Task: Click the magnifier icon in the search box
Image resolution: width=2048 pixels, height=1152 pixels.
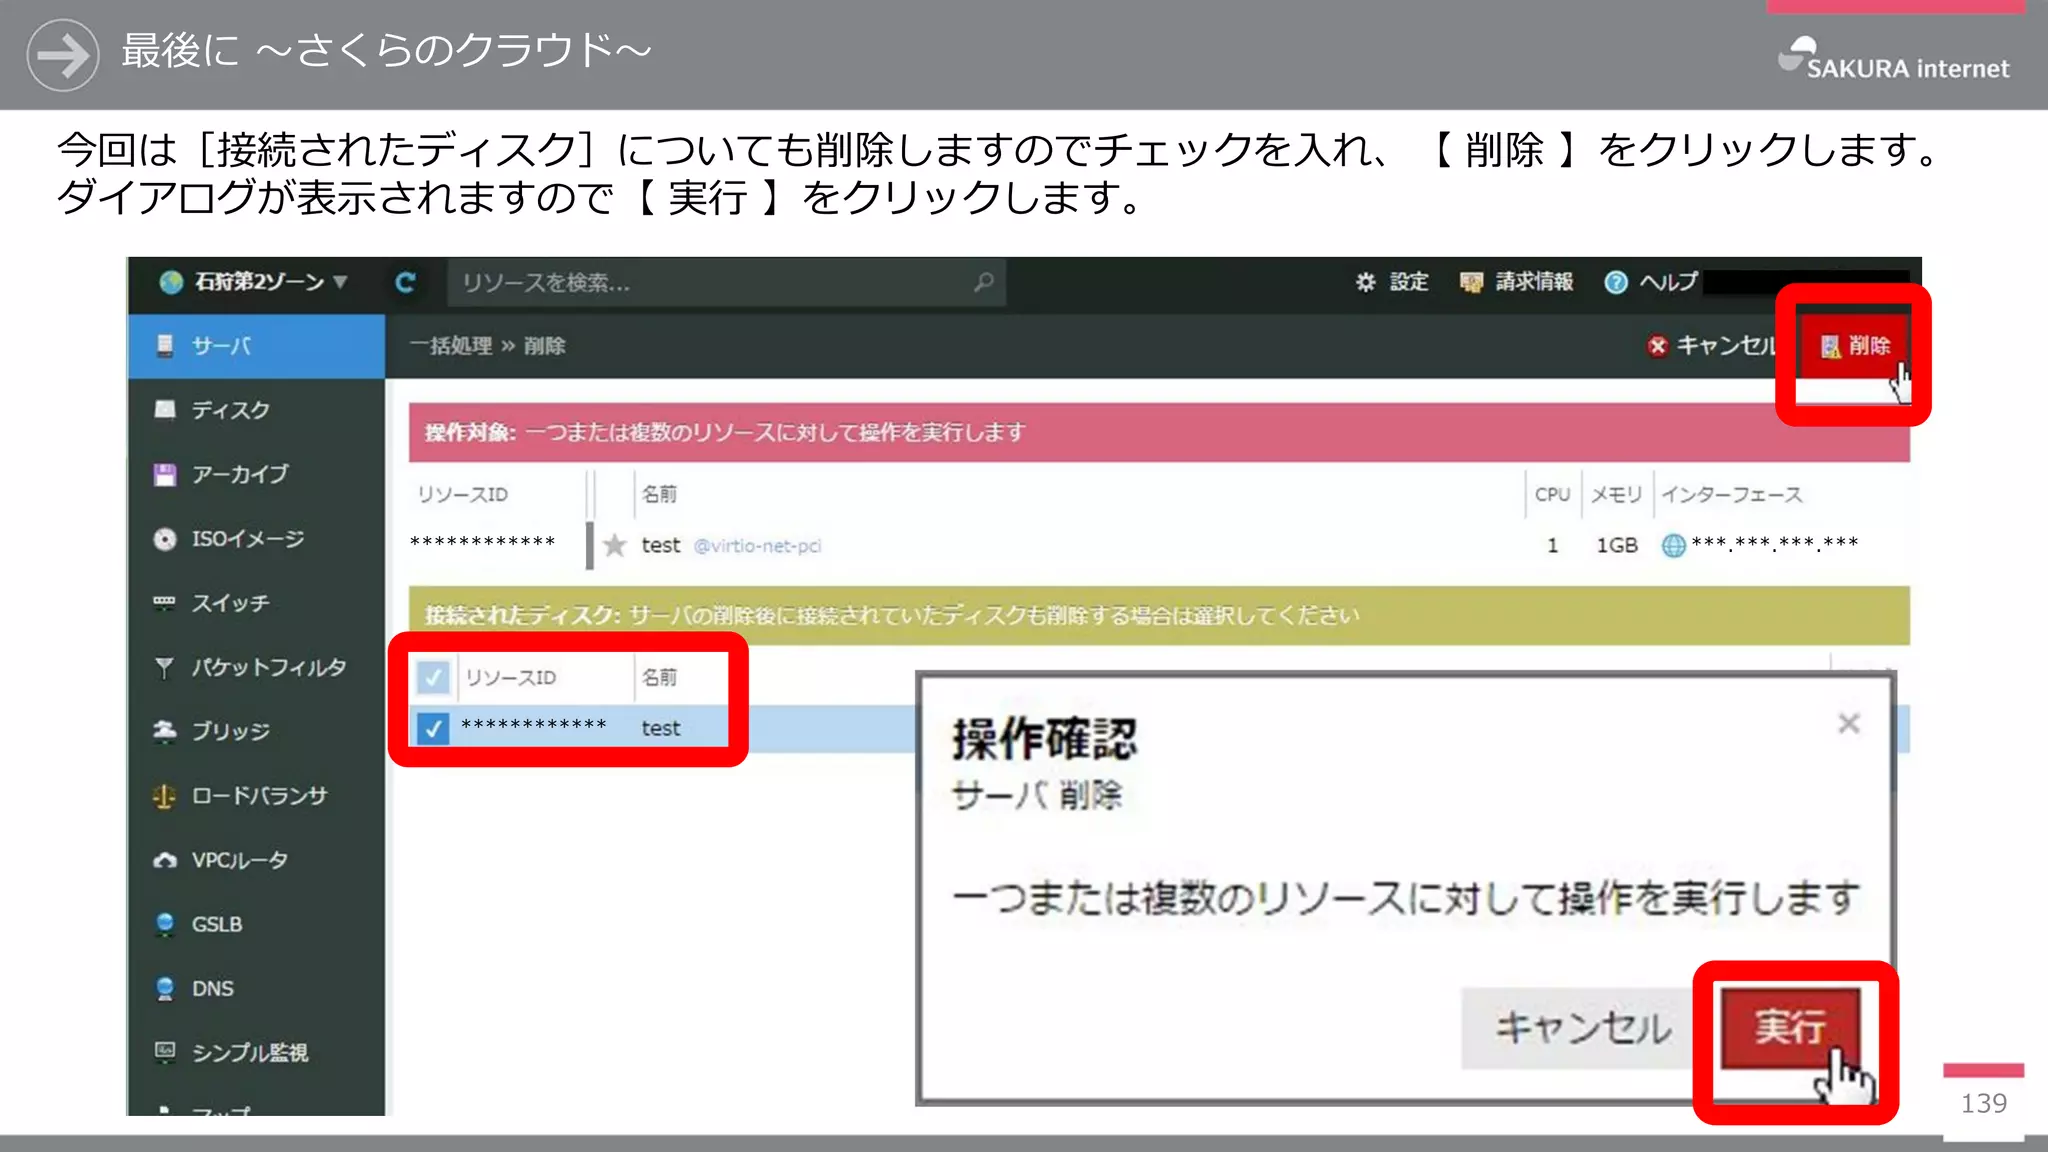Action: (x=984, y=283)
